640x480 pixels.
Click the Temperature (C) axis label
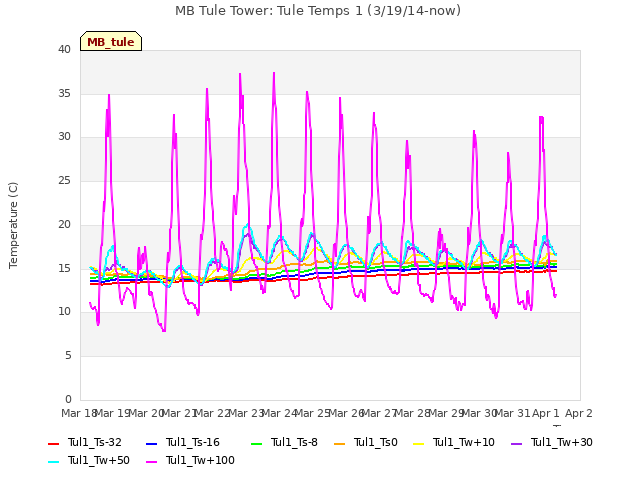[13, 225]
